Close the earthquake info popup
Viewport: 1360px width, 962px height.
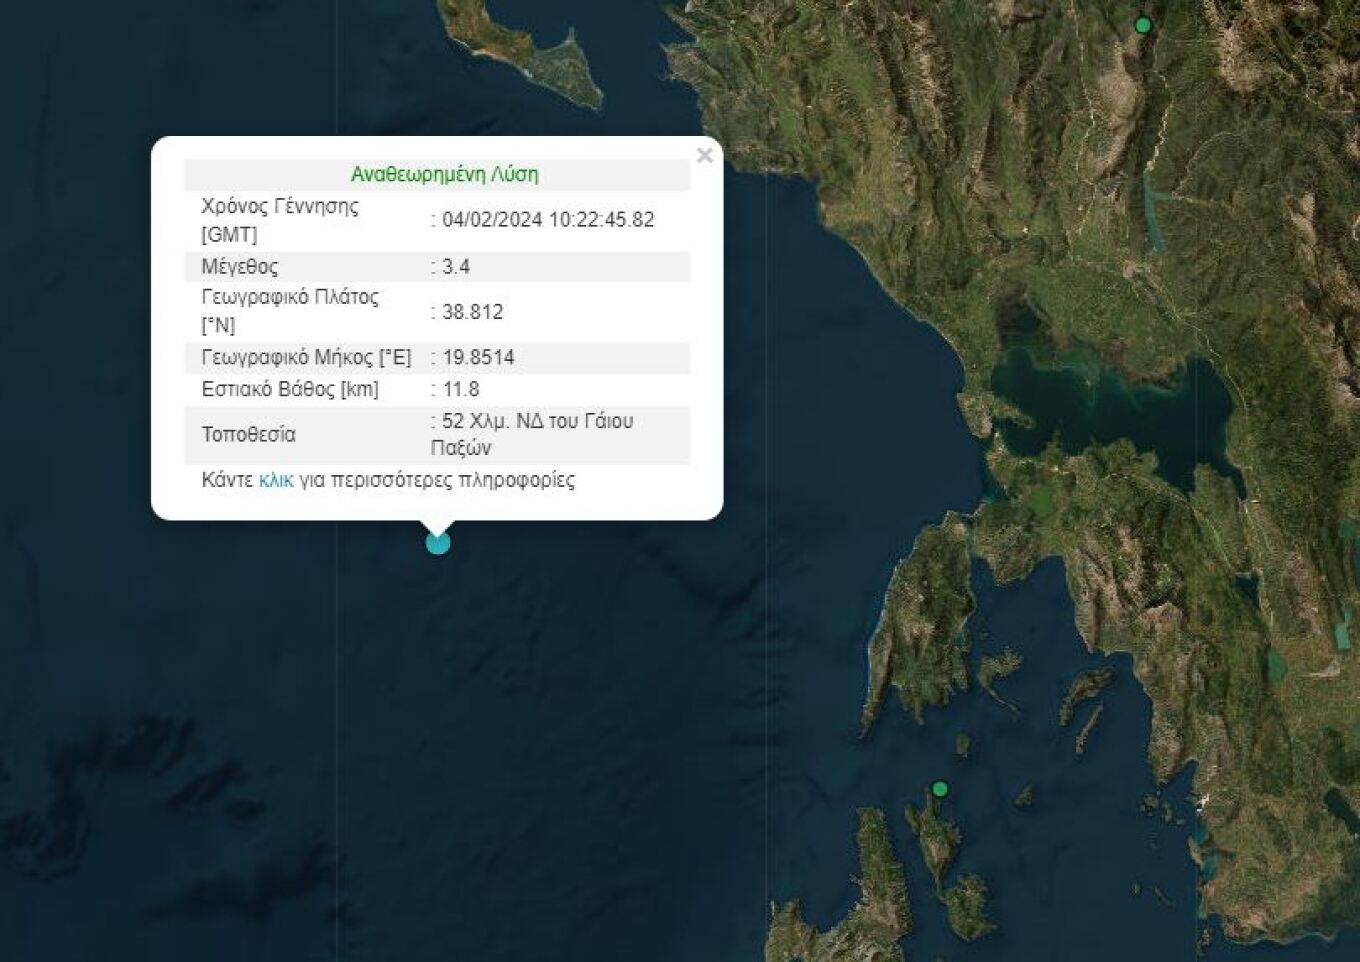705,155
